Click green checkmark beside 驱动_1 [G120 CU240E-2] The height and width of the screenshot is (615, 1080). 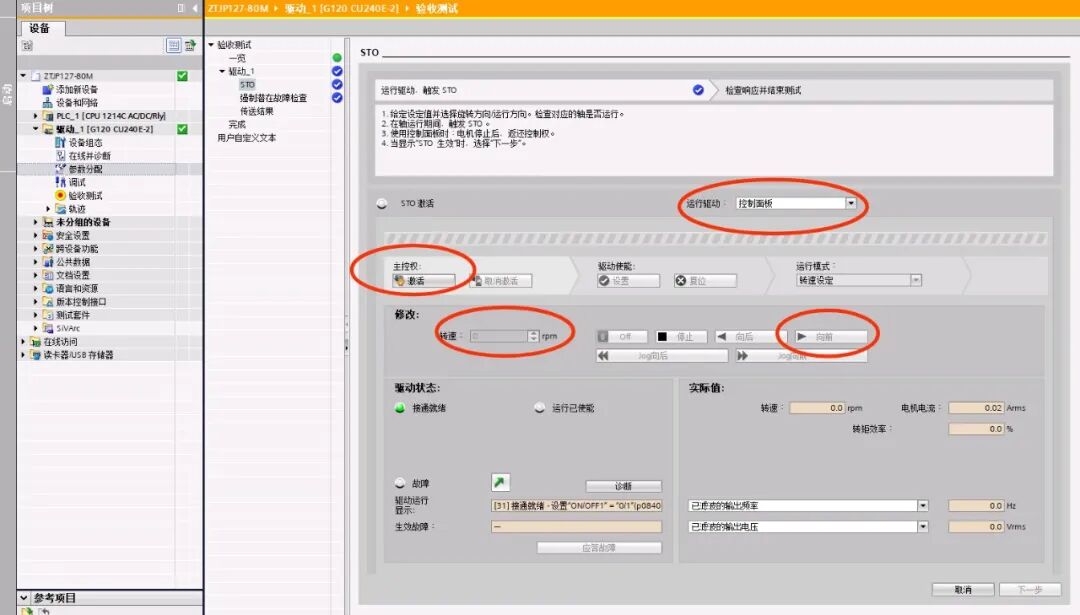(183, 129)
